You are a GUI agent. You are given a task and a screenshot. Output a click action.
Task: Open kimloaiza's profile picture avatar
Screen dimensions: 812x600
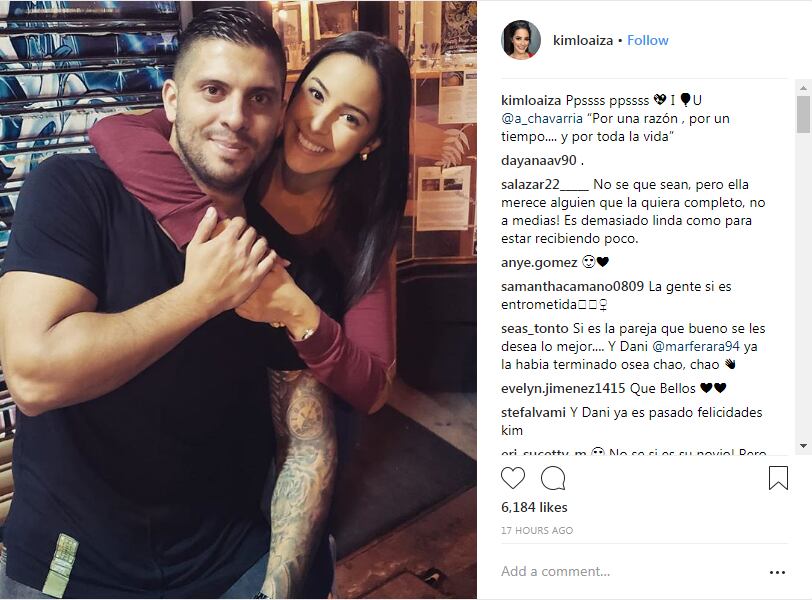point(521,40)
